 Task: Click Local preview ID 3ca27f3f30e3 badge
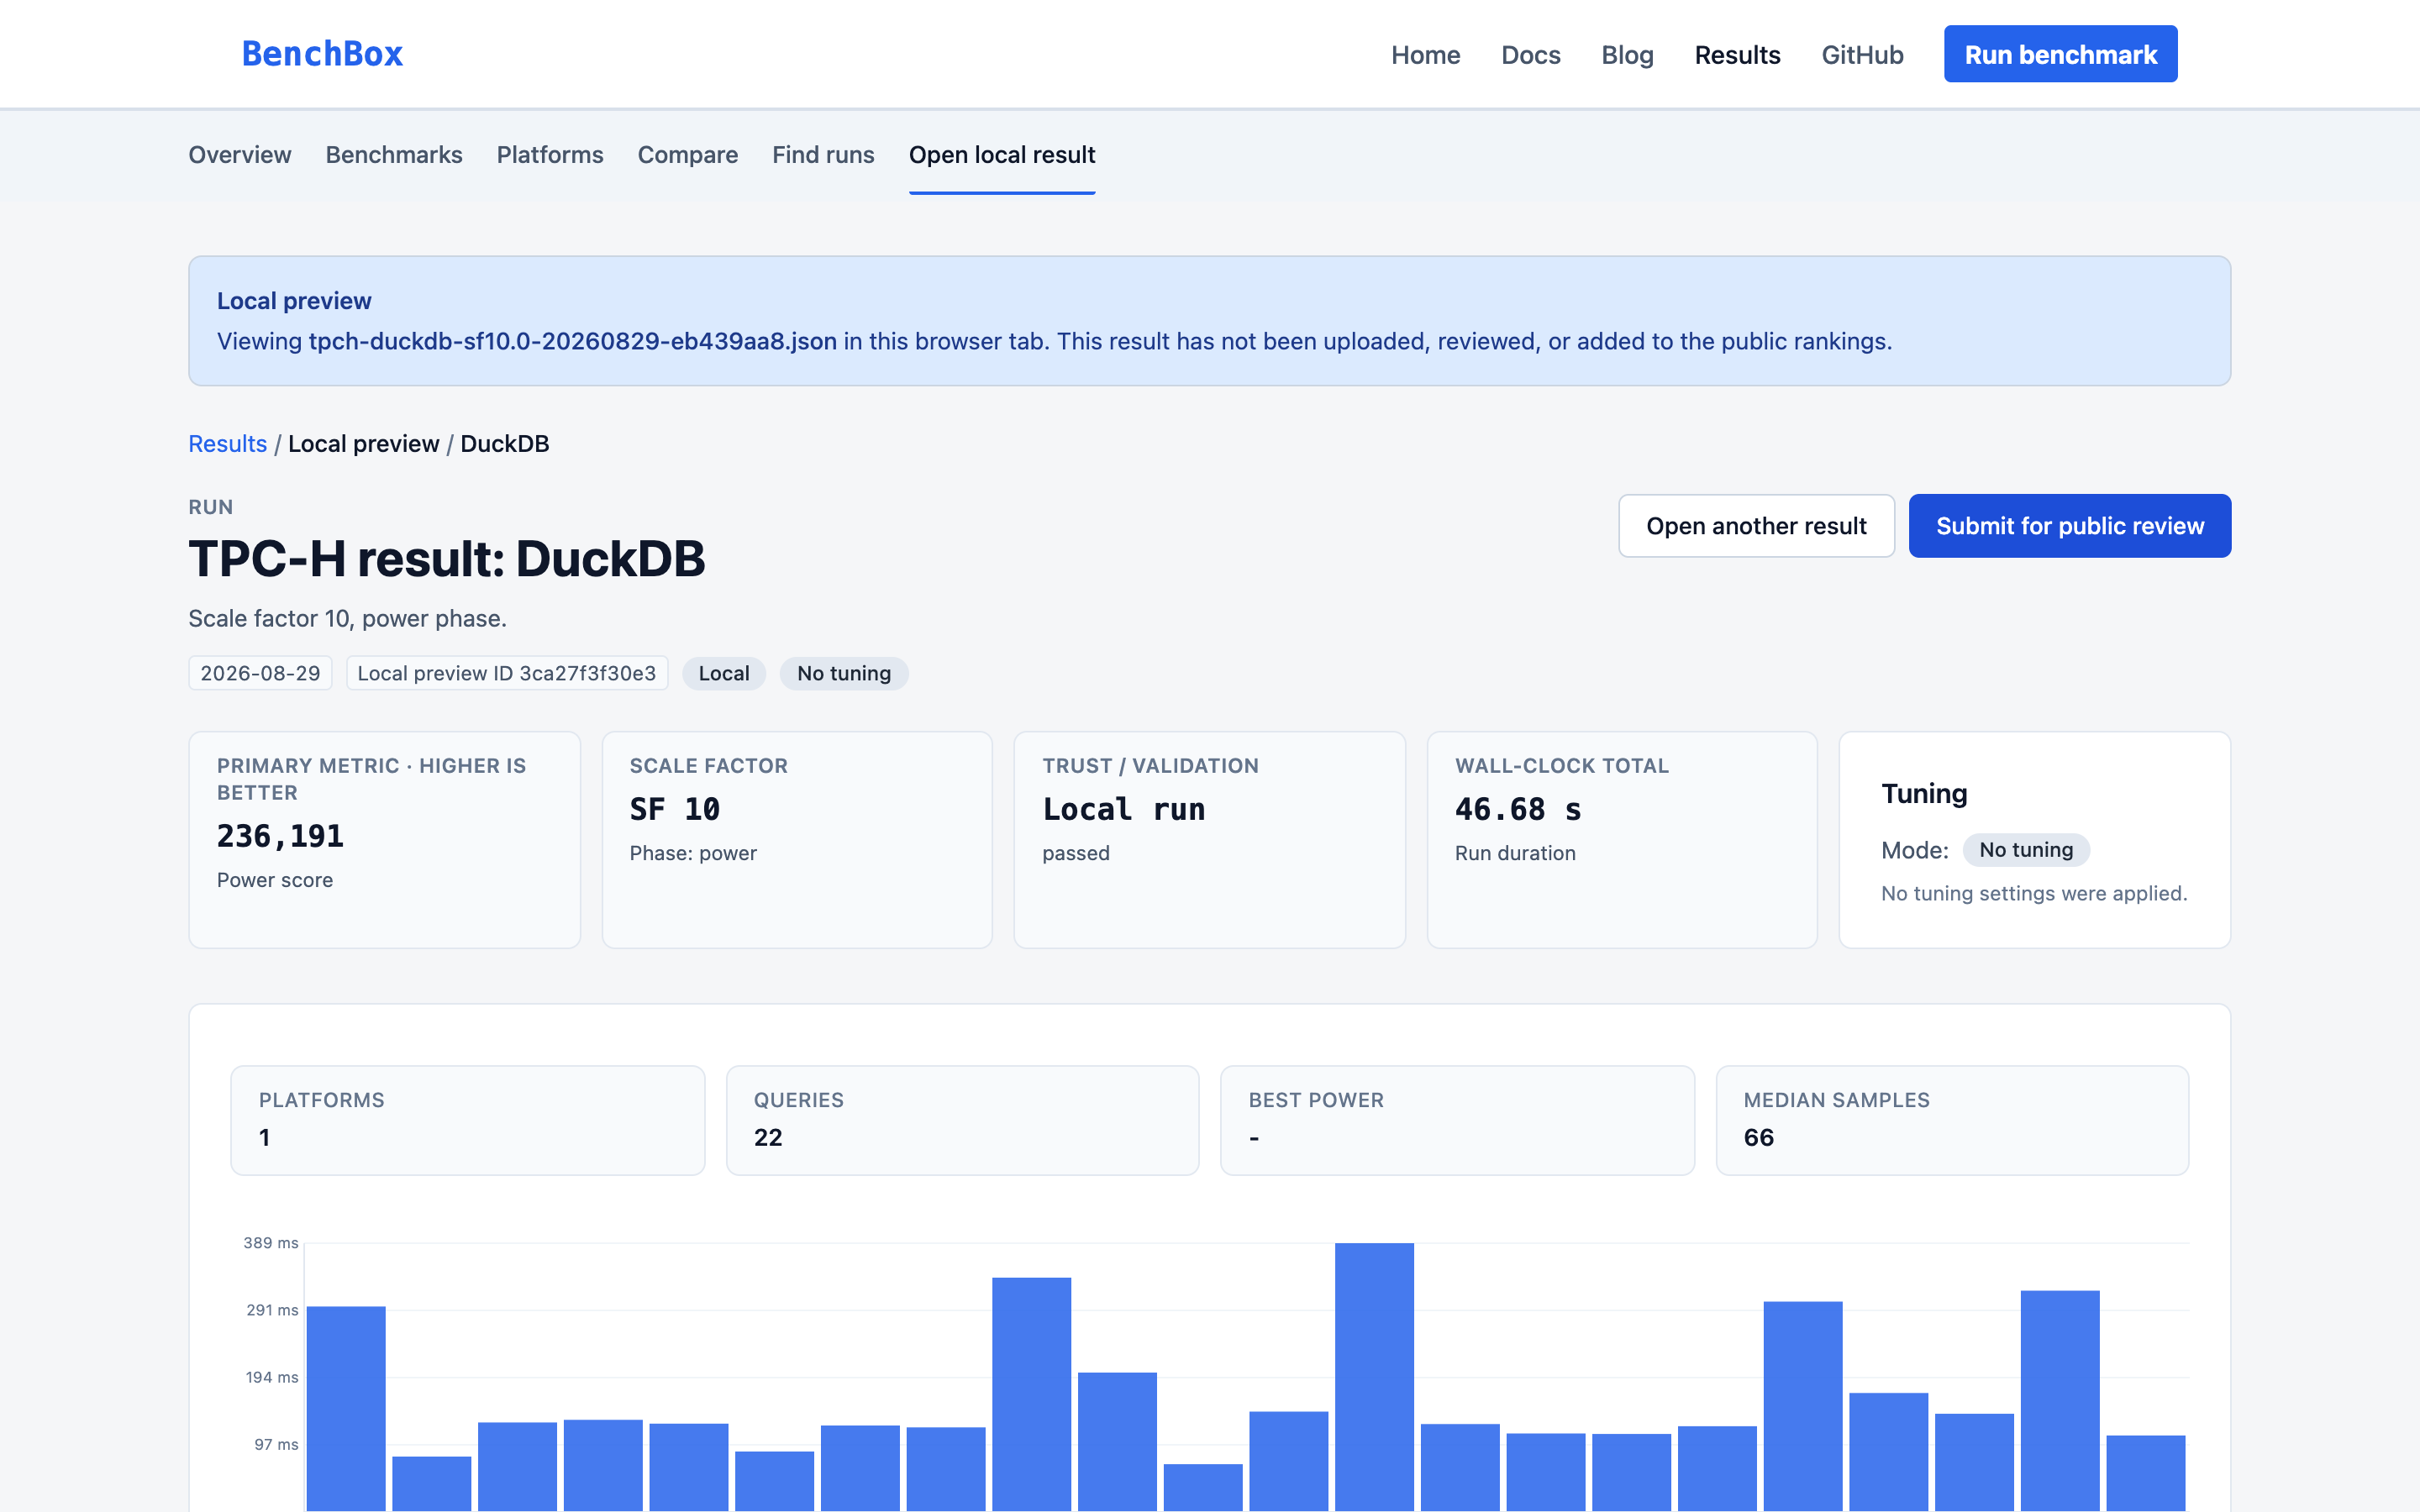tap(507, 673)
